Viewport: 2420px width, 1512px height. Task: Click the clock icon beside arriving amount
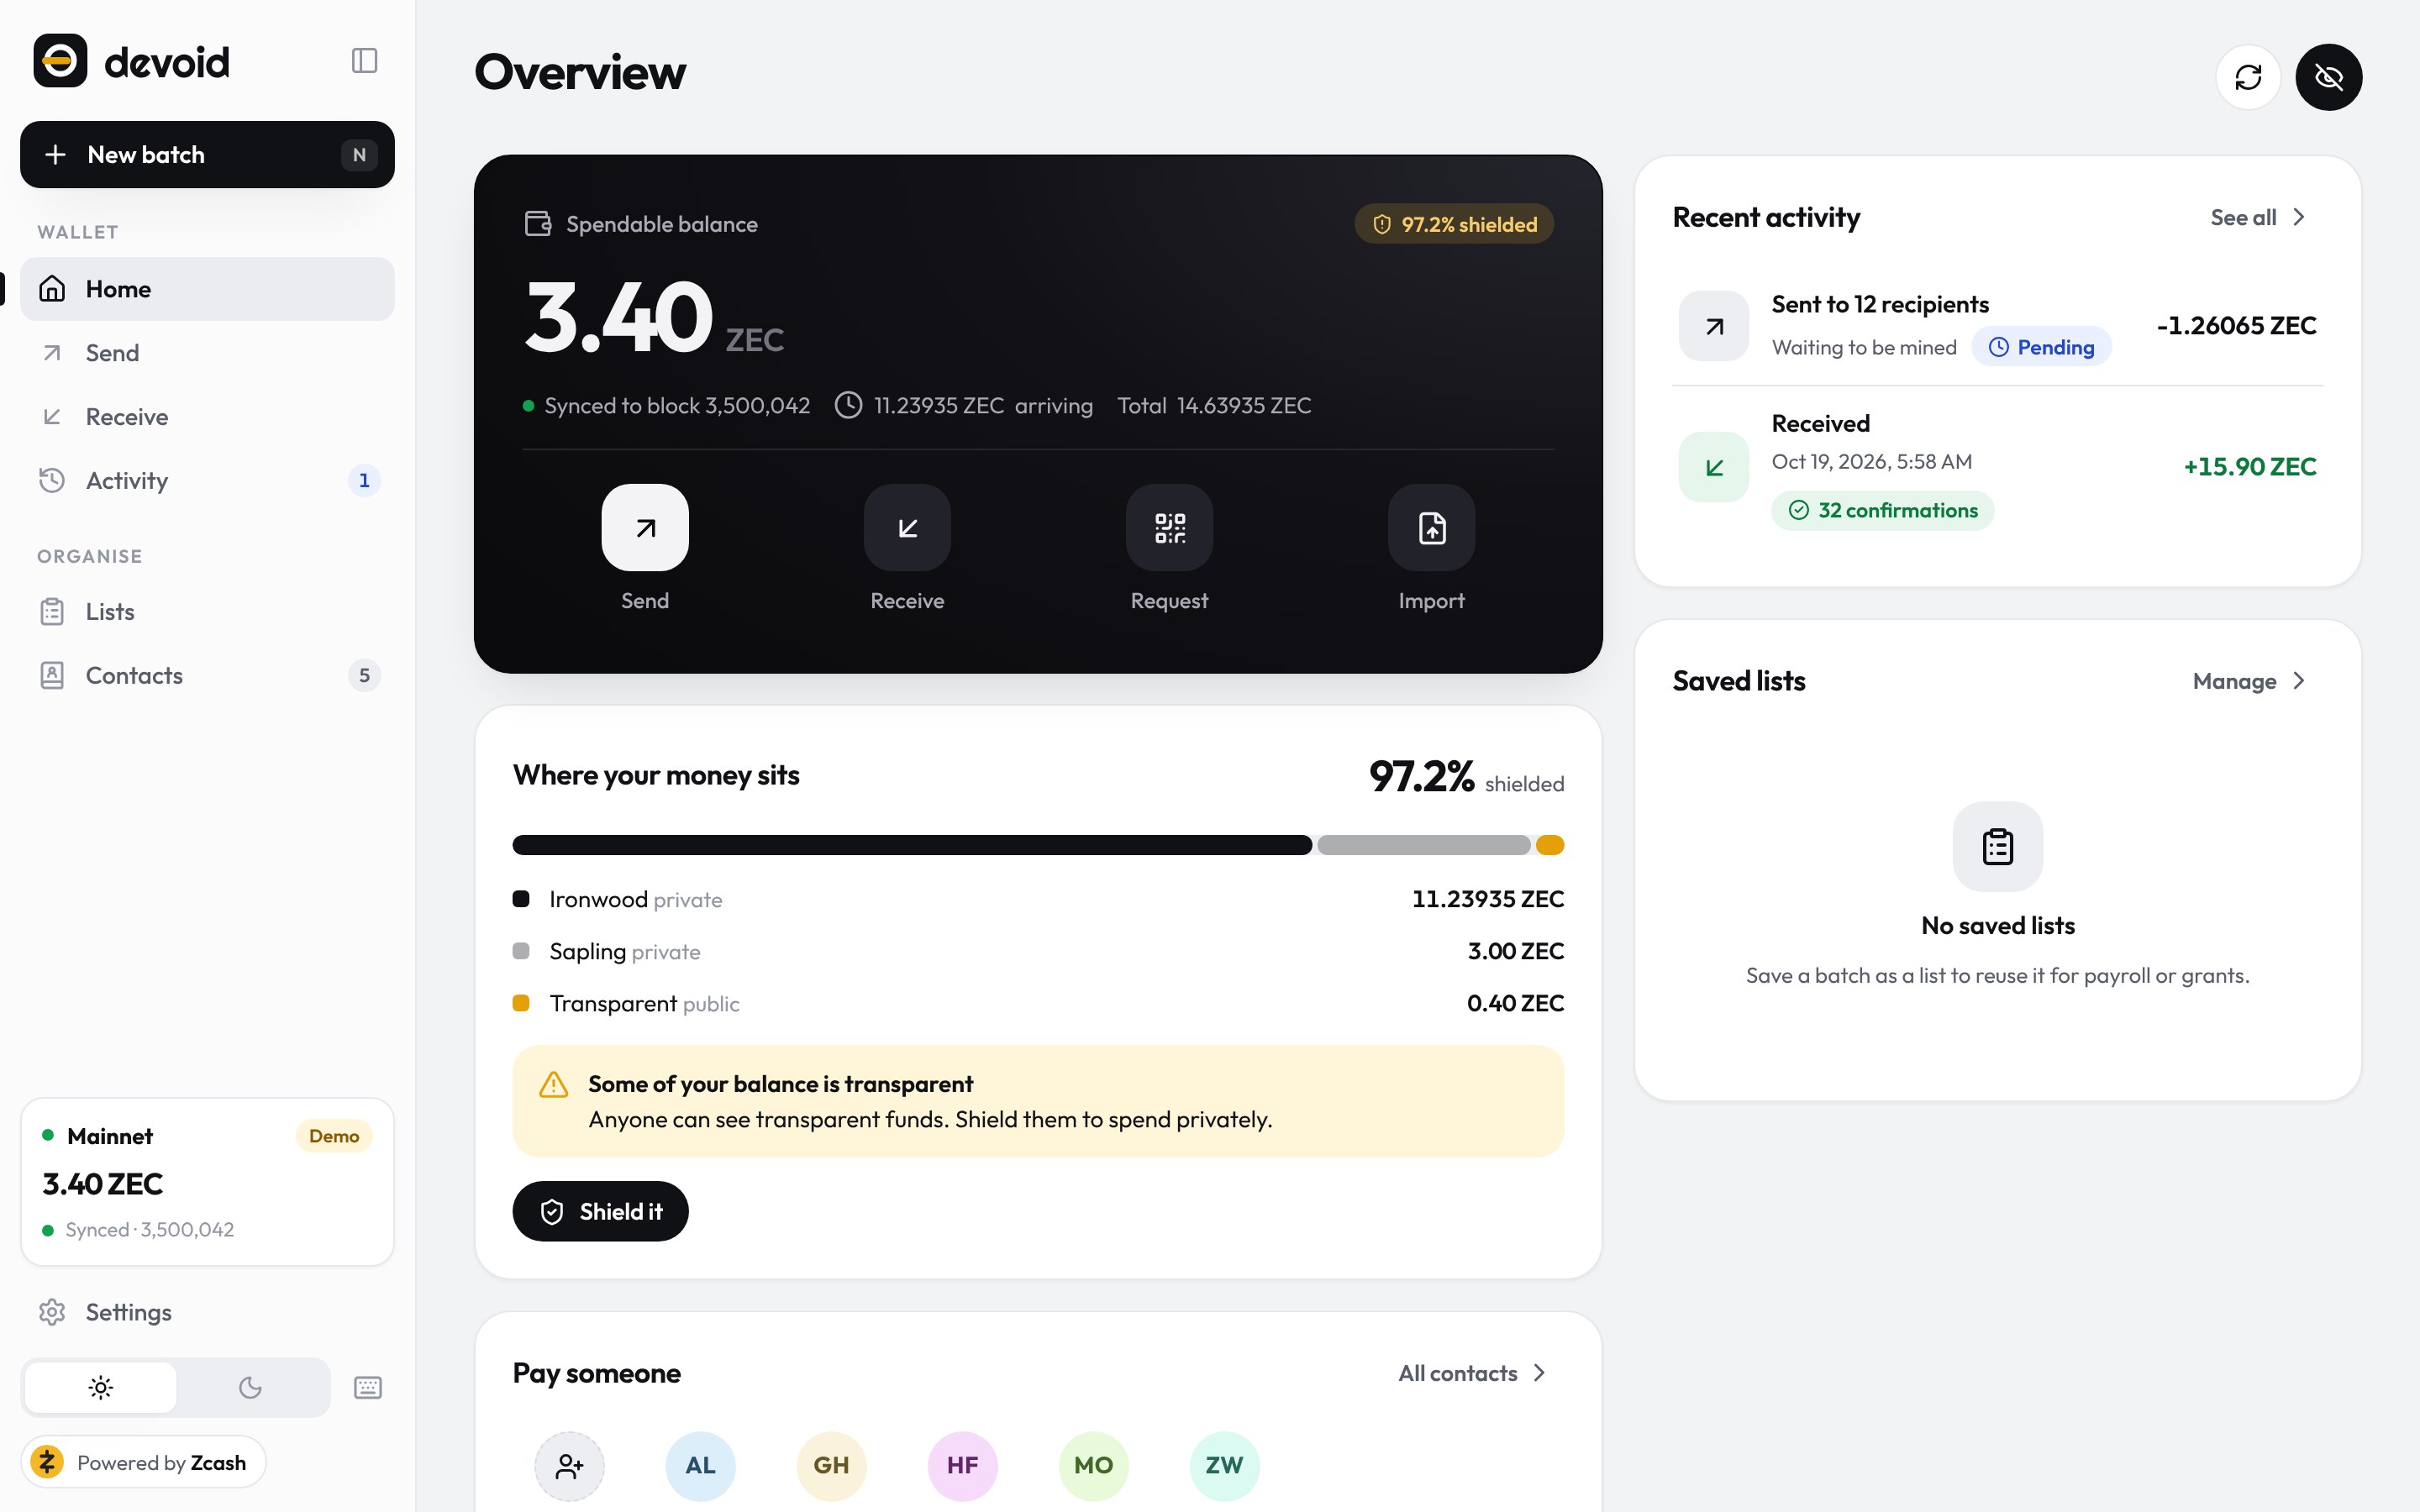[x=848, y=405]
